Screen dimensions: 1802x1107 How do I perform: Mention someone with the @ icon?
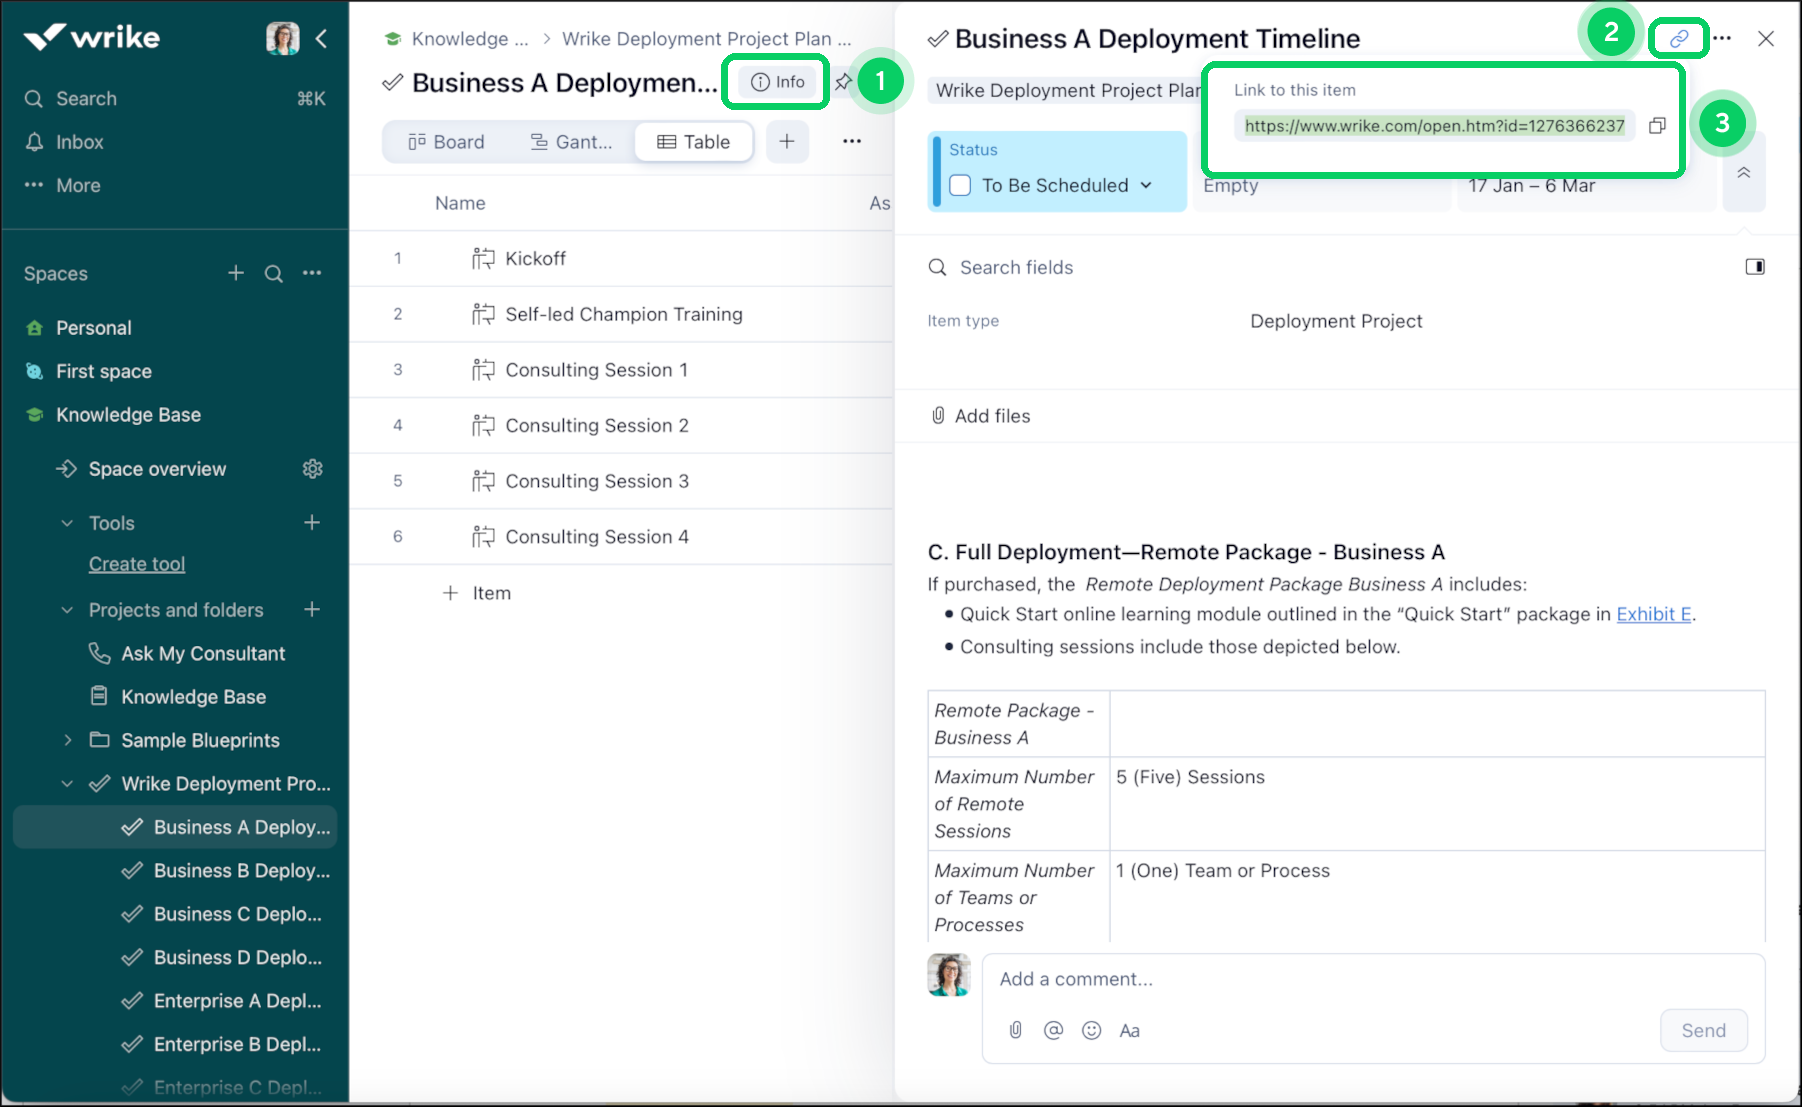pos(1053,1030)
